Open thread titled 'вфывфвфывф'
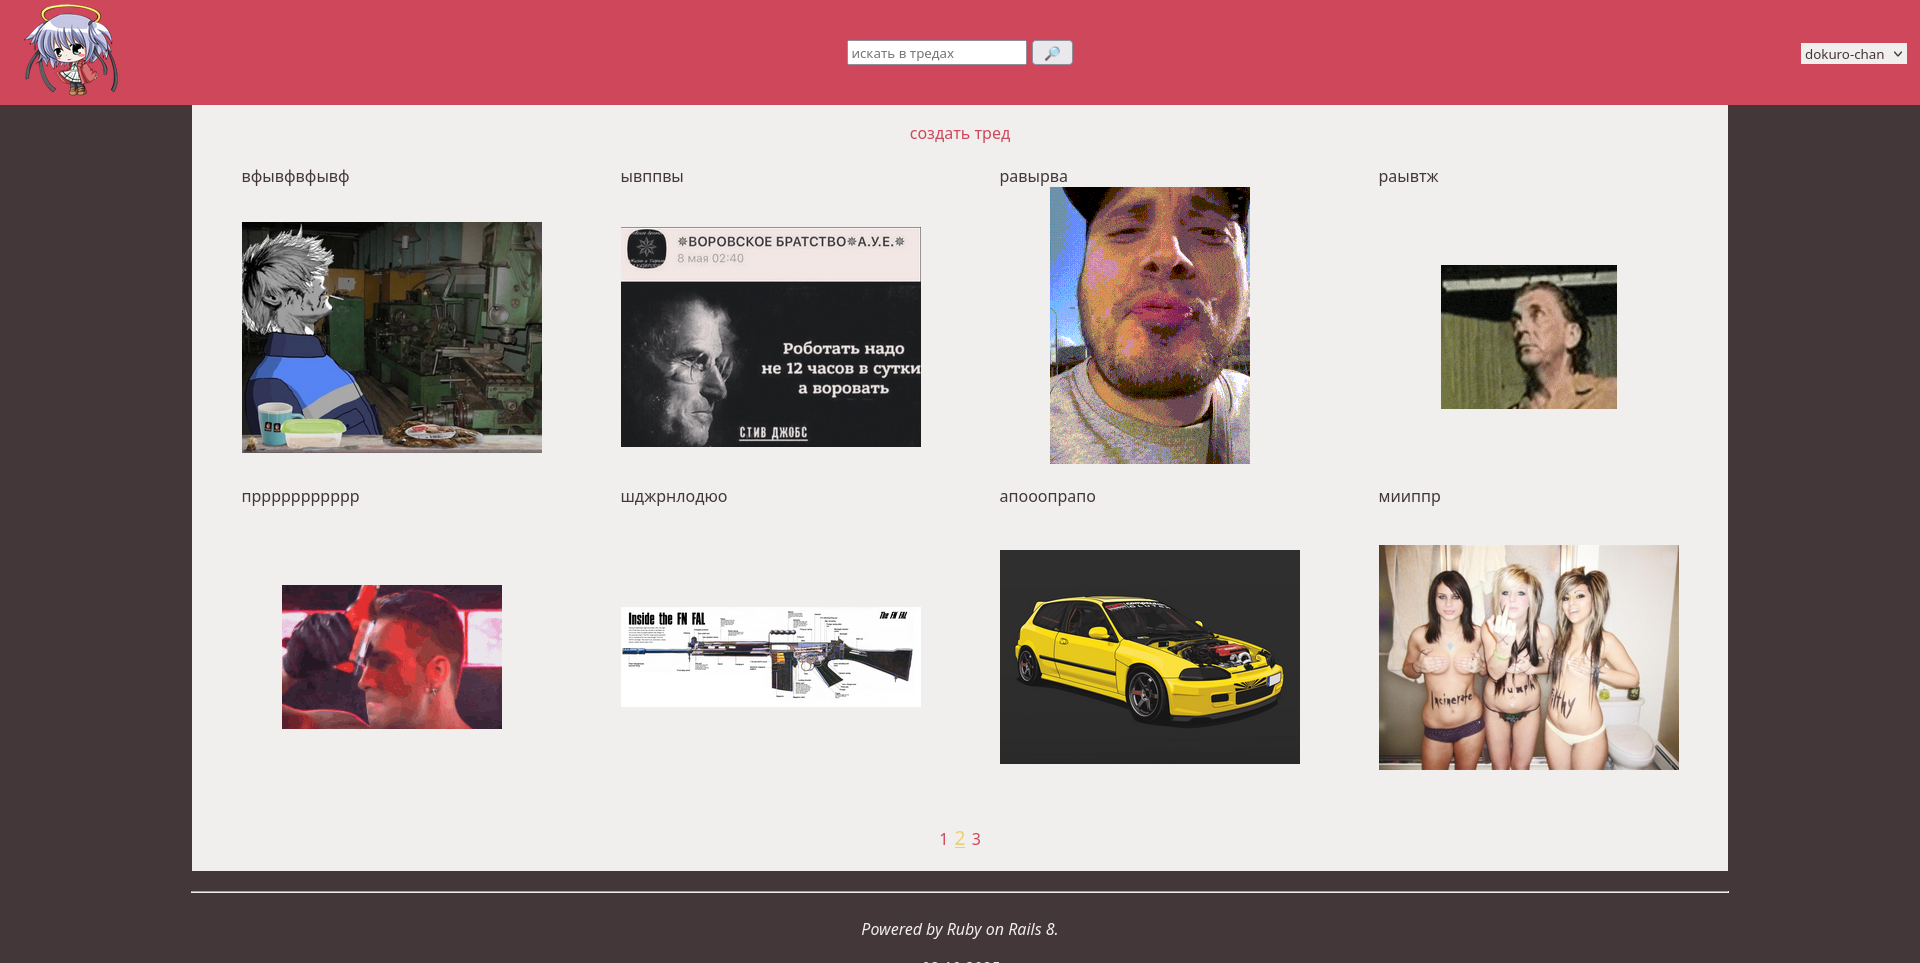The height and width of the screenshot is (963, 1920). (x=295, y=177)
